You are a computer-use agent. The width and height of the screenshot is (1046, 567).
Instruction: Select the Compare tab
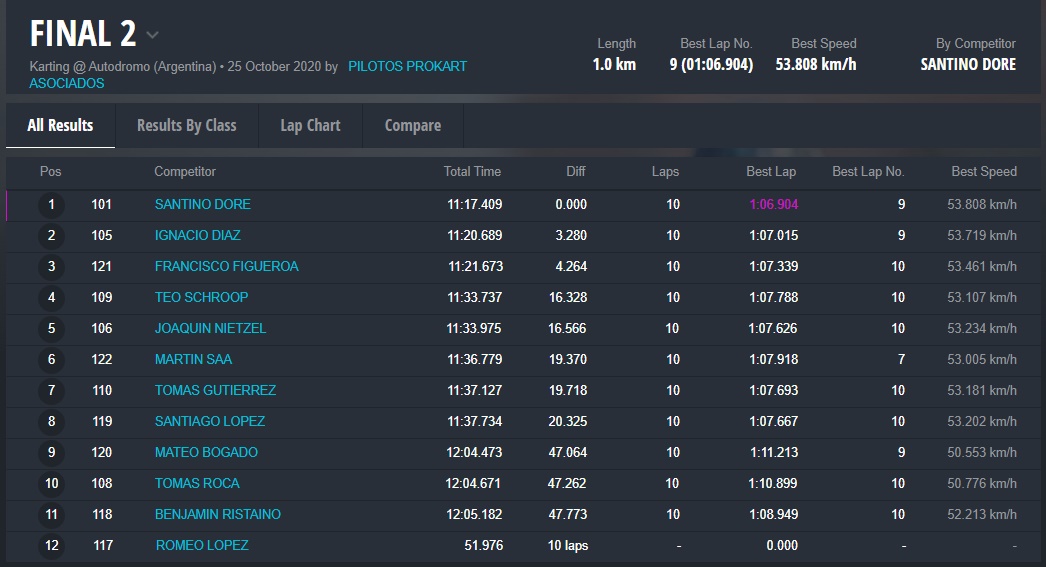(412, 125)
